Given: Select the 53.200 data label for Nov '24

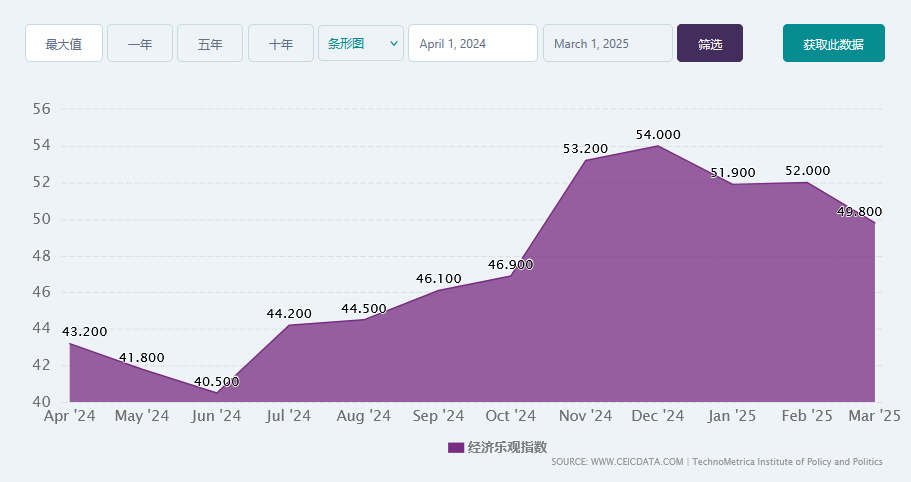Looking at the screenshot, I should tap(585, 149).
